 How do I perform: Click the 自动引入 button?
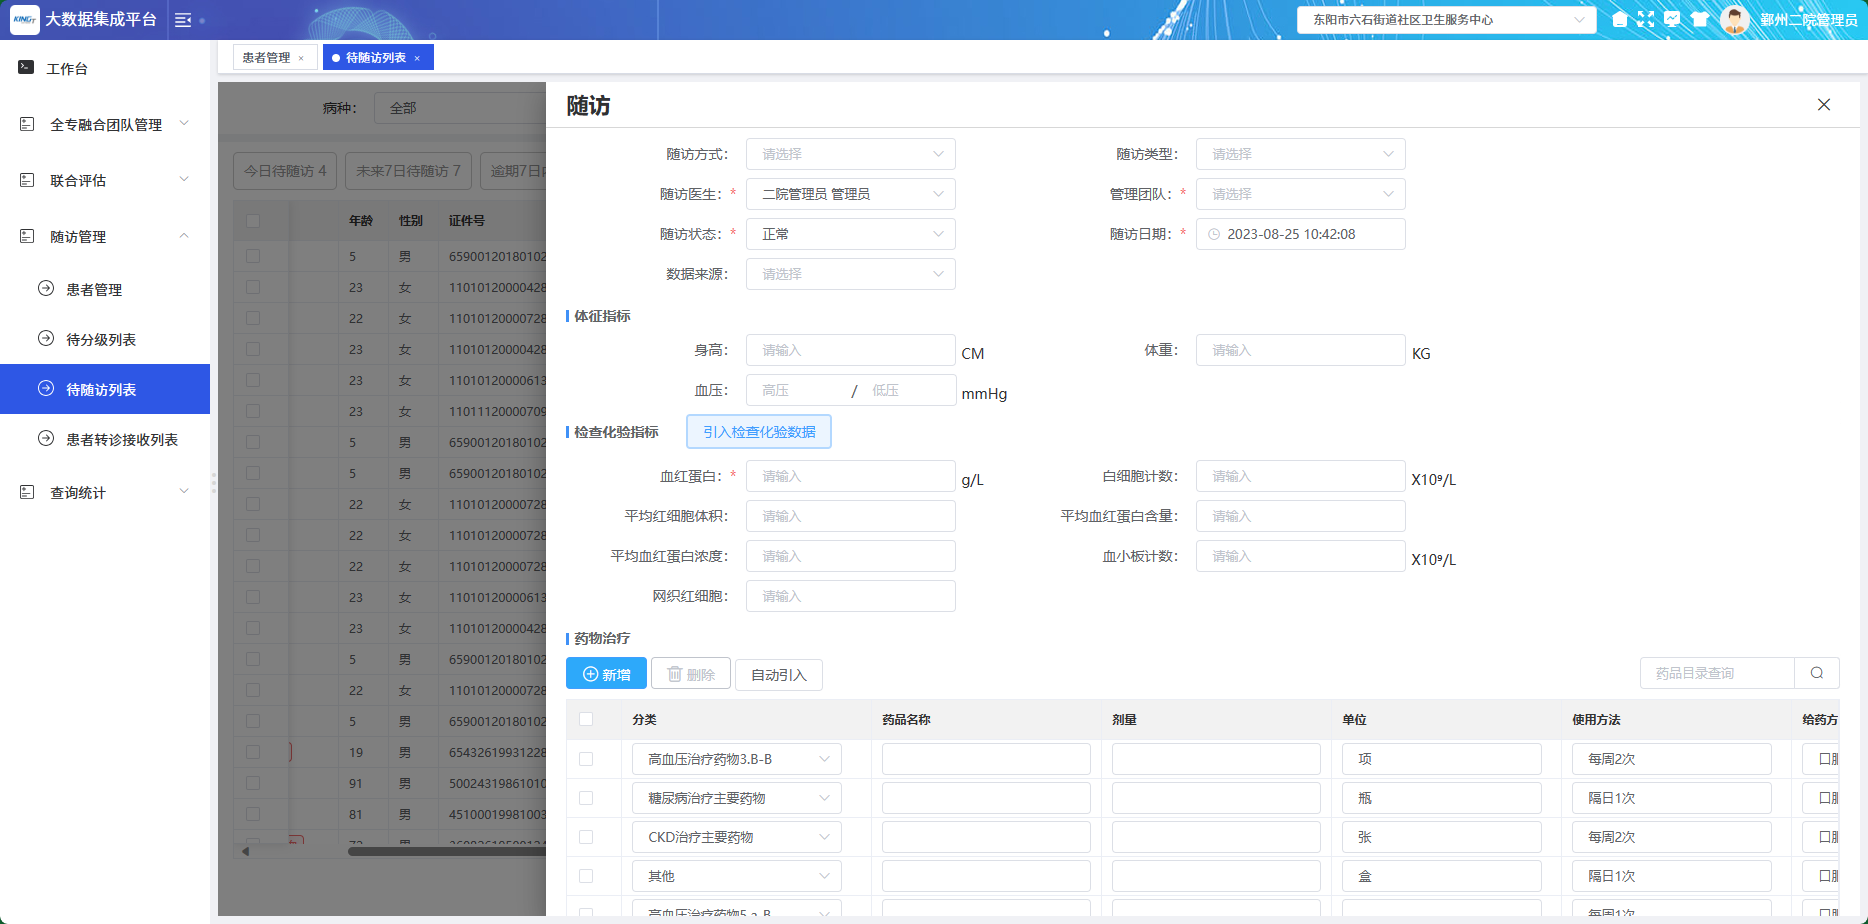[779, 675]
